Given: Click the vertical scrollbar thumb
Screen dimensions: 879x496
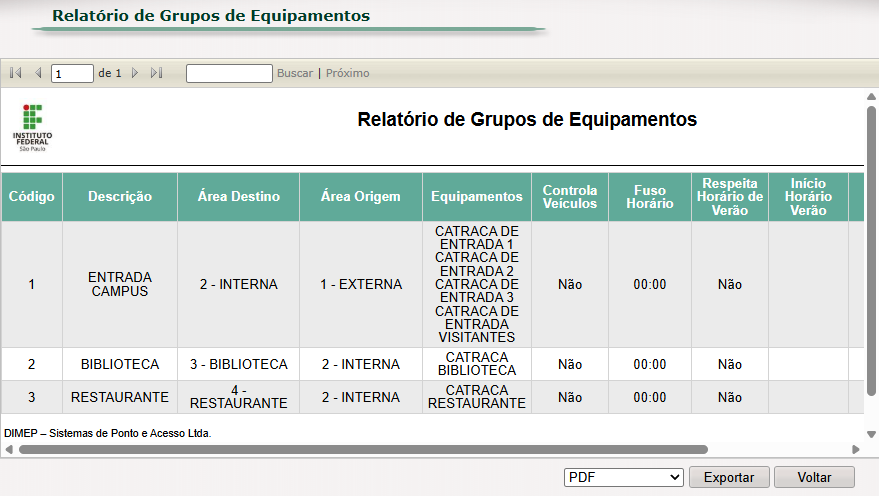Looking at the screenshot, I should click(871, 251).
